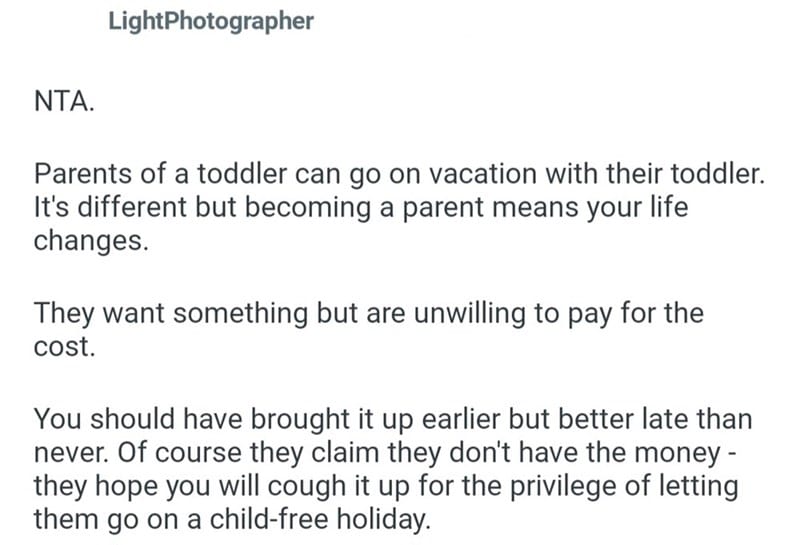Open the LightPhotographer user profile
The image size is (800, 545).
pos(210,21)
